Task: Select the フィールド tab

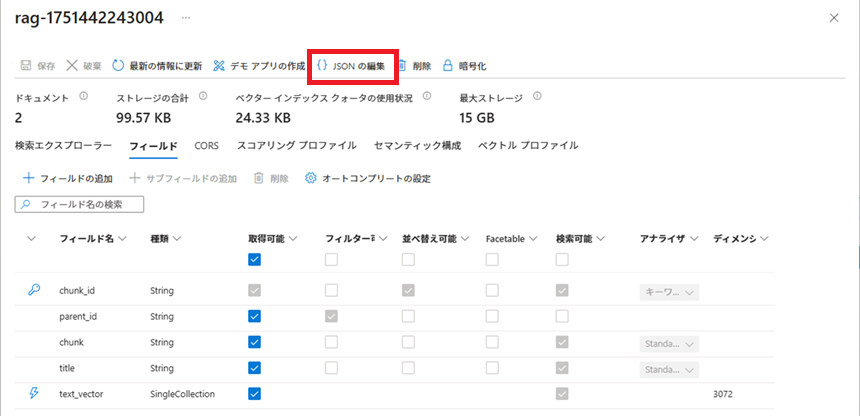Action: click(153, 146)
